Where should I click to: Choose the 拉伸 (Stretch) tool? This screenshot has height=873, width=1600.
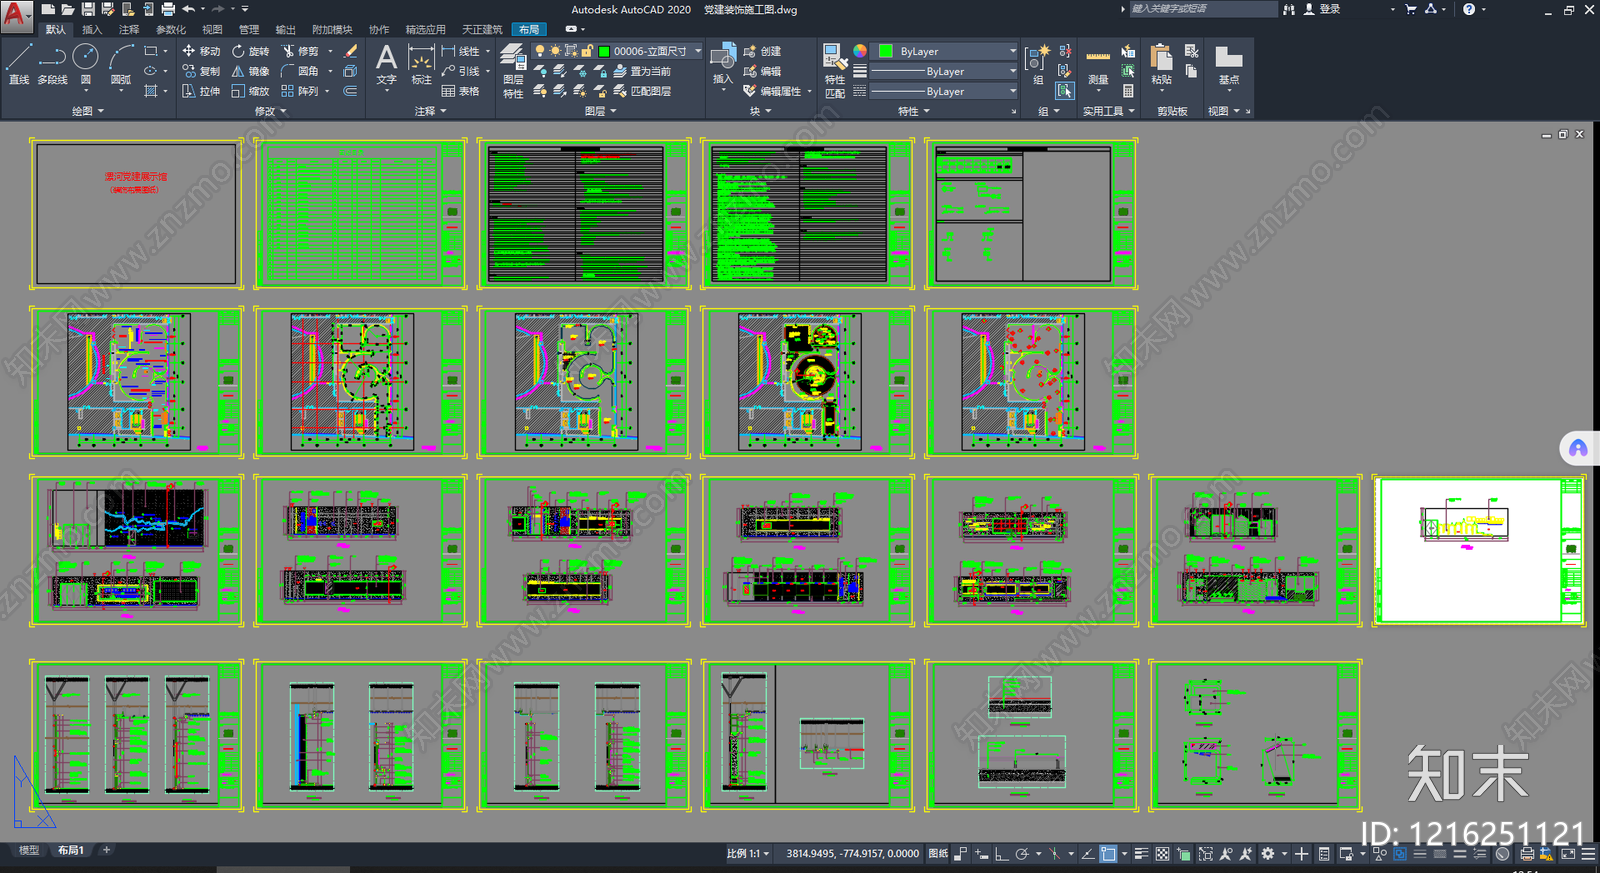[201, 91]
